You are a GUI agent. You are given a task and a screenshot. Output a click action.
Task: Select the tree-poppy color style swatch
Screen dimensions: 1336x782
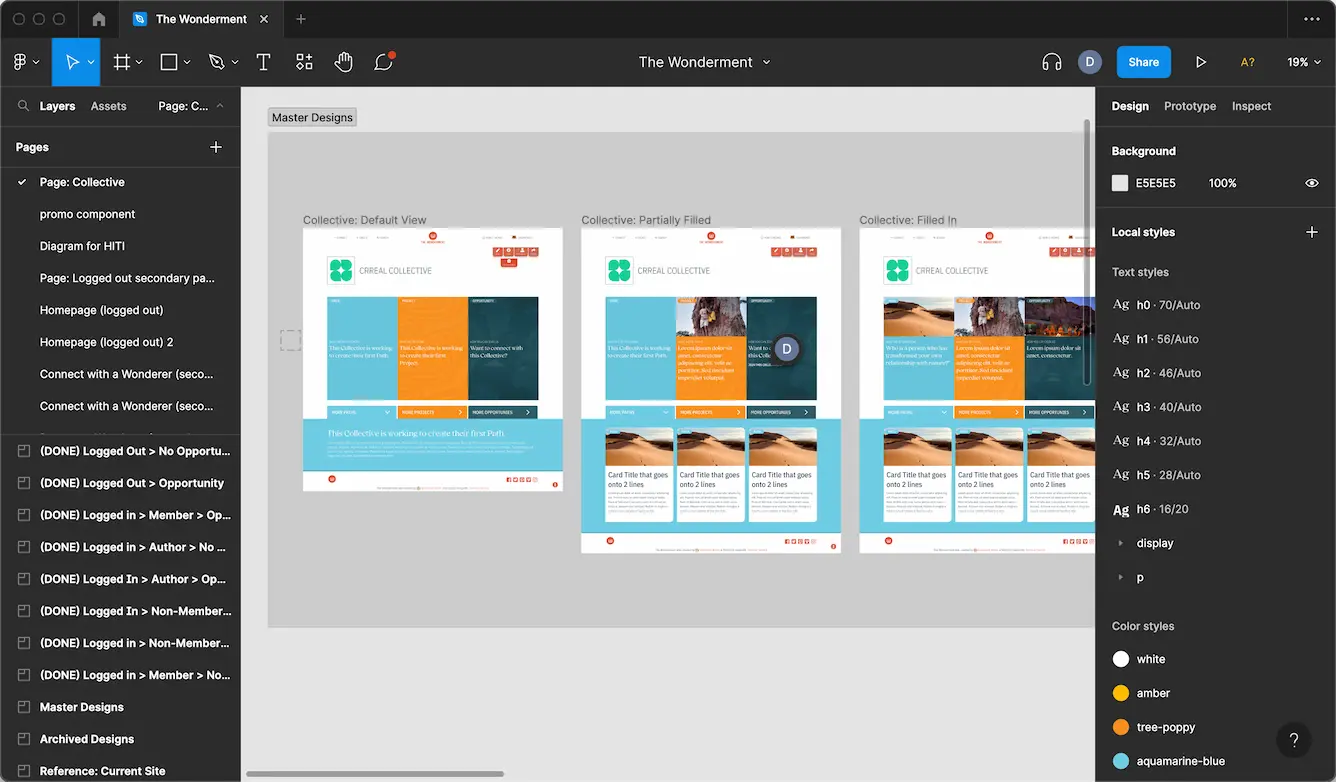click(1121, 727)
